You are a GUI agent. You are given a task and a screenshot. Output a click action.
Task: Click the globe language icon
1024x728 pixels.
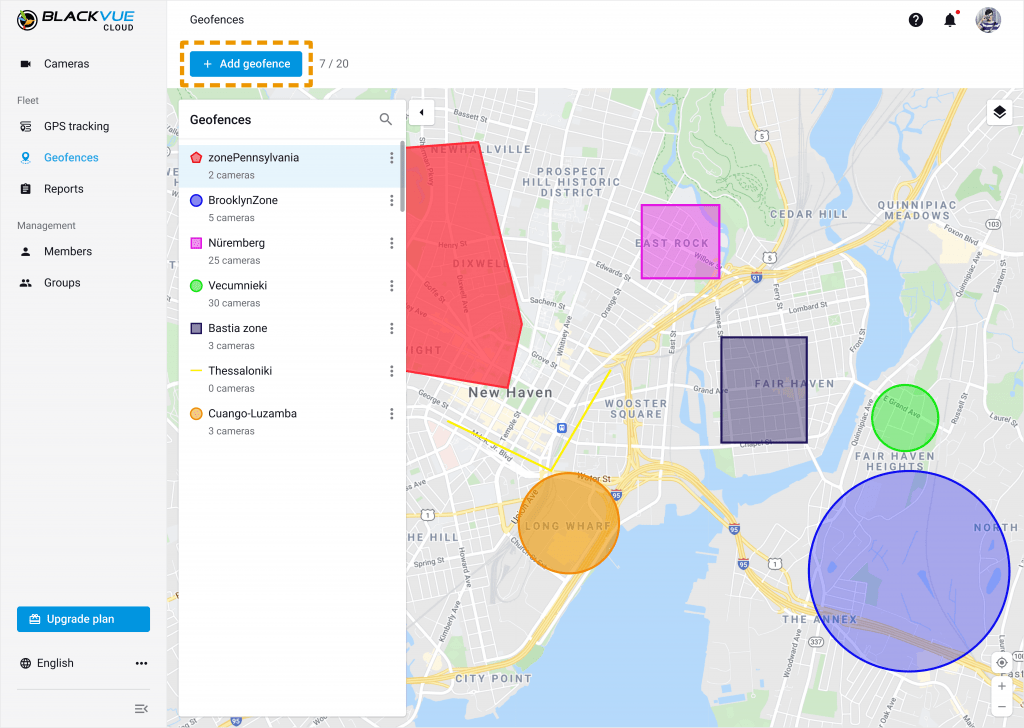25,663
